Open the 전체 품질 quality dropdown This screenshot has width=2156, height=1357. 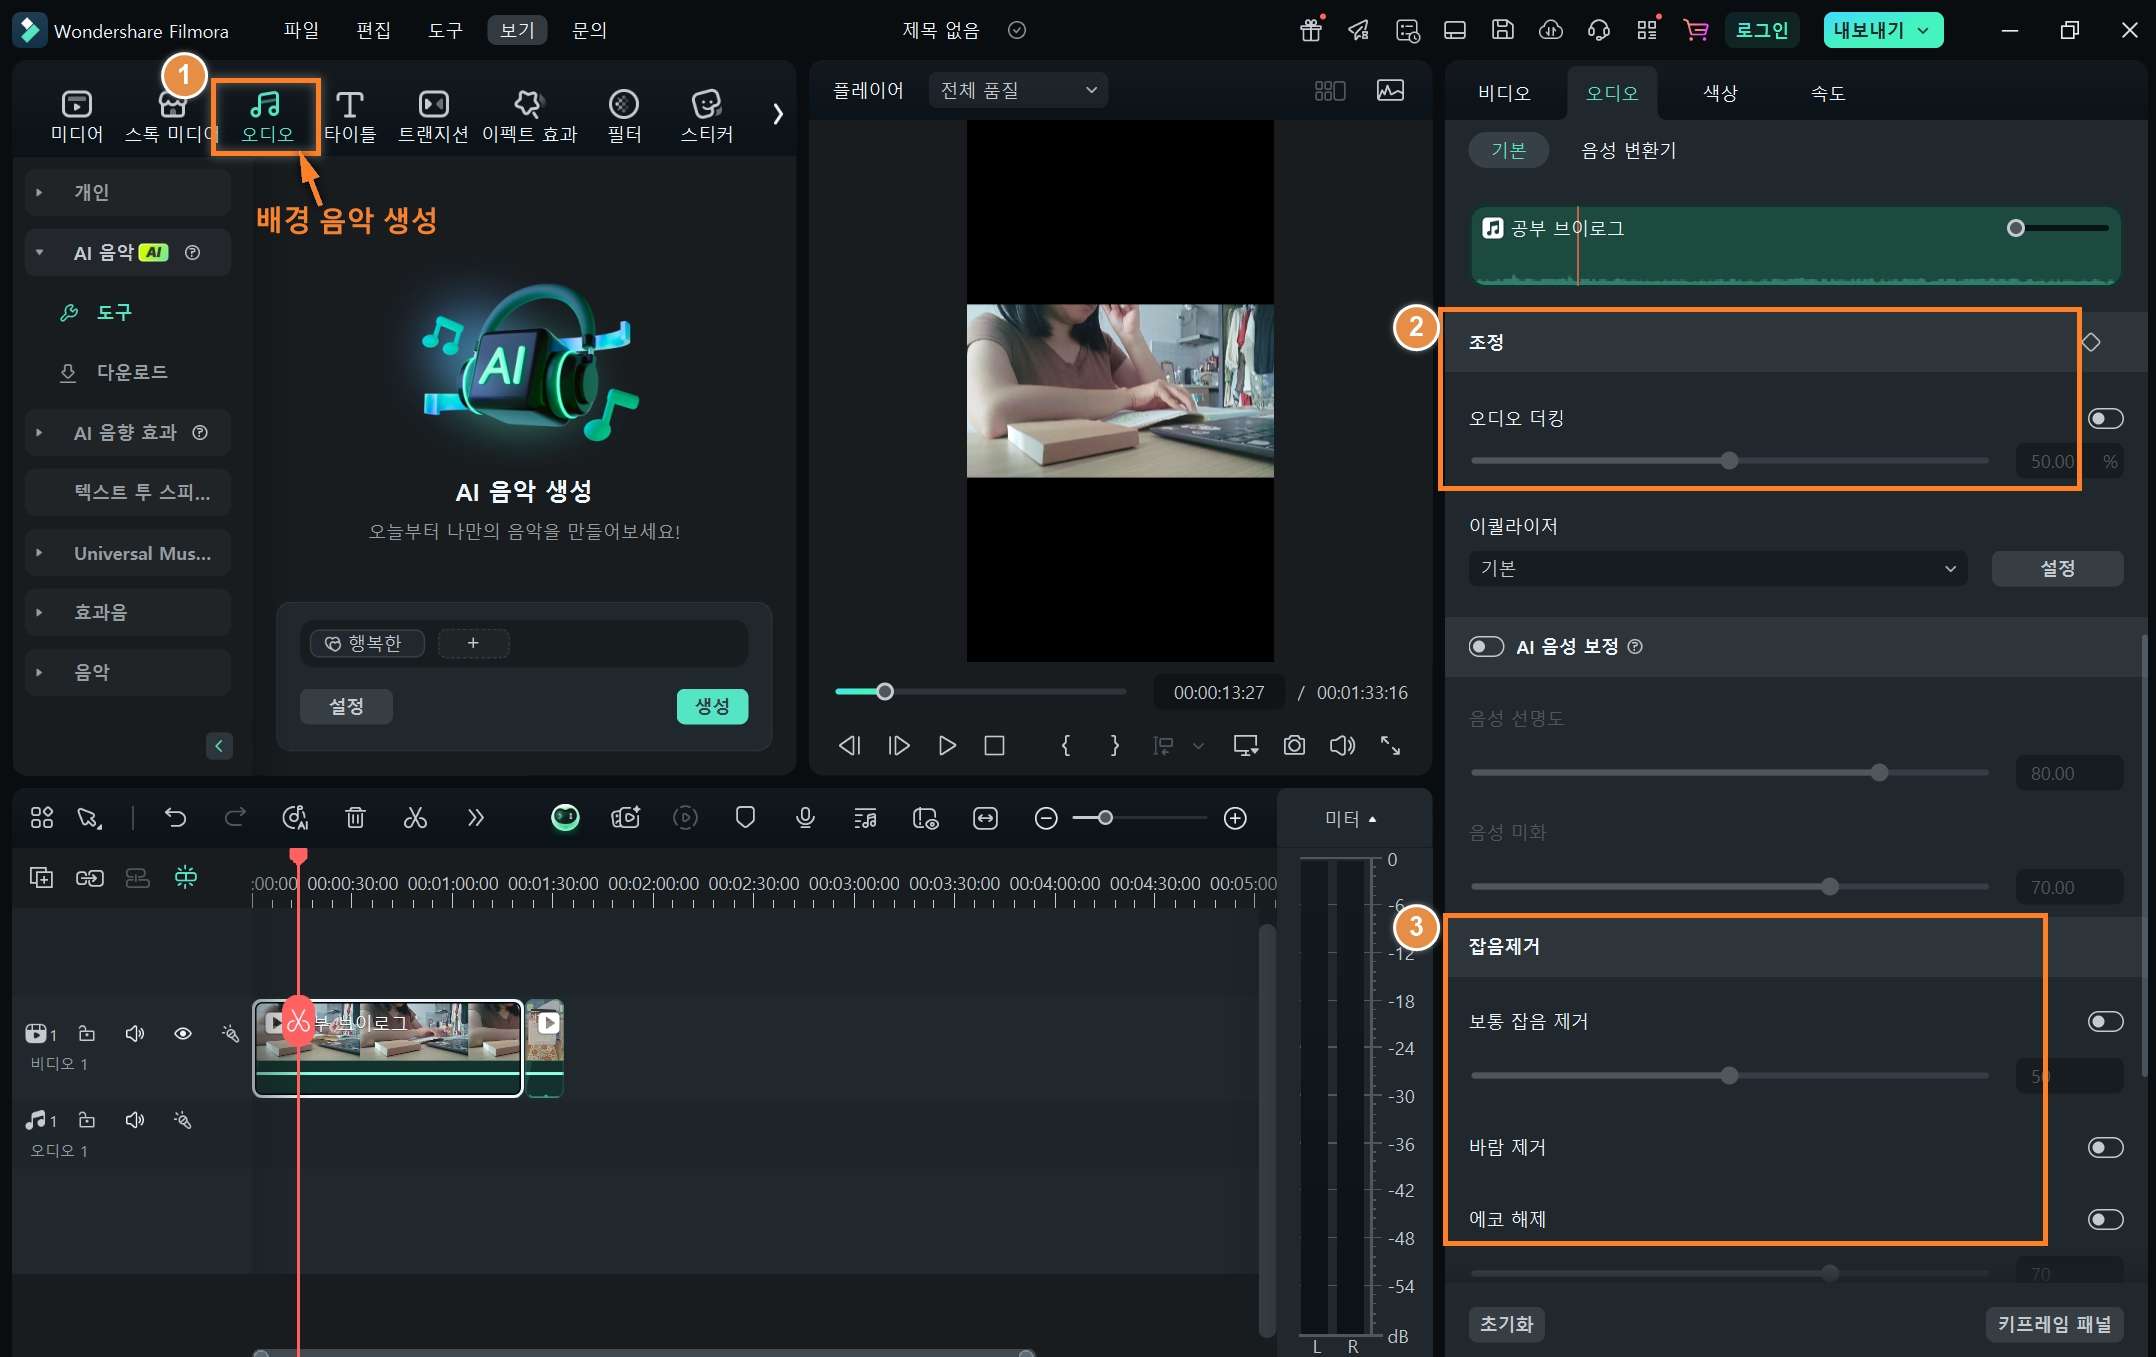coord(1018,90)
